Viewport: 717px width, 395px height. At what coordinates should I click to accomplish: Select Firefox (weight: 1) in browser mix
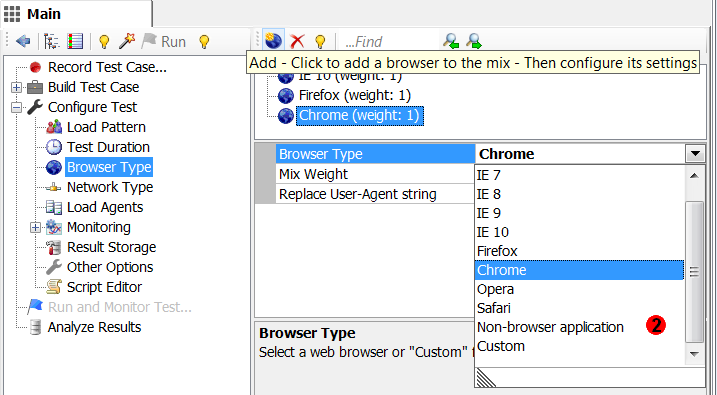pyautogui.click(x=355, y=96)
